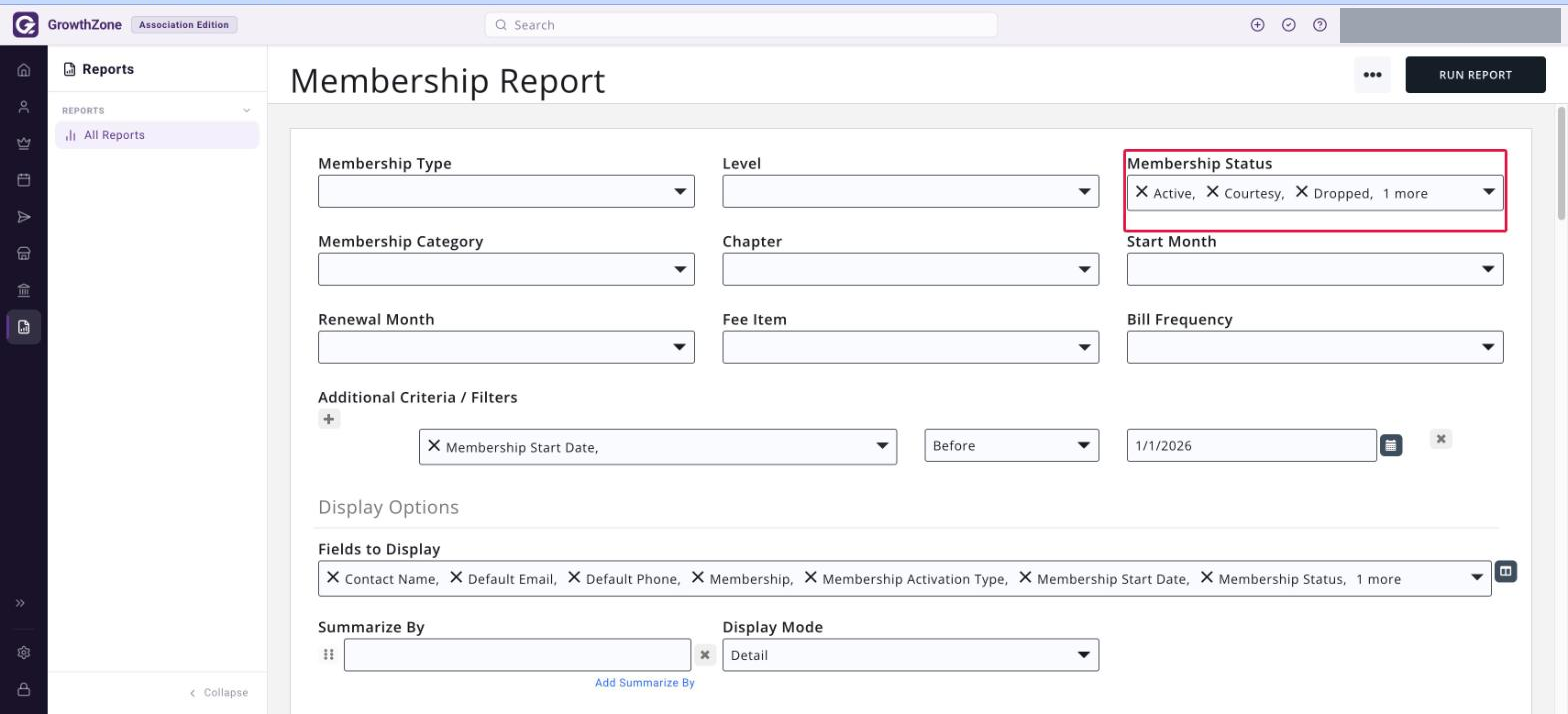This screenshot has width=1568, height=714.
Task: Open the Contacts person icon
Action: (24, 107)
